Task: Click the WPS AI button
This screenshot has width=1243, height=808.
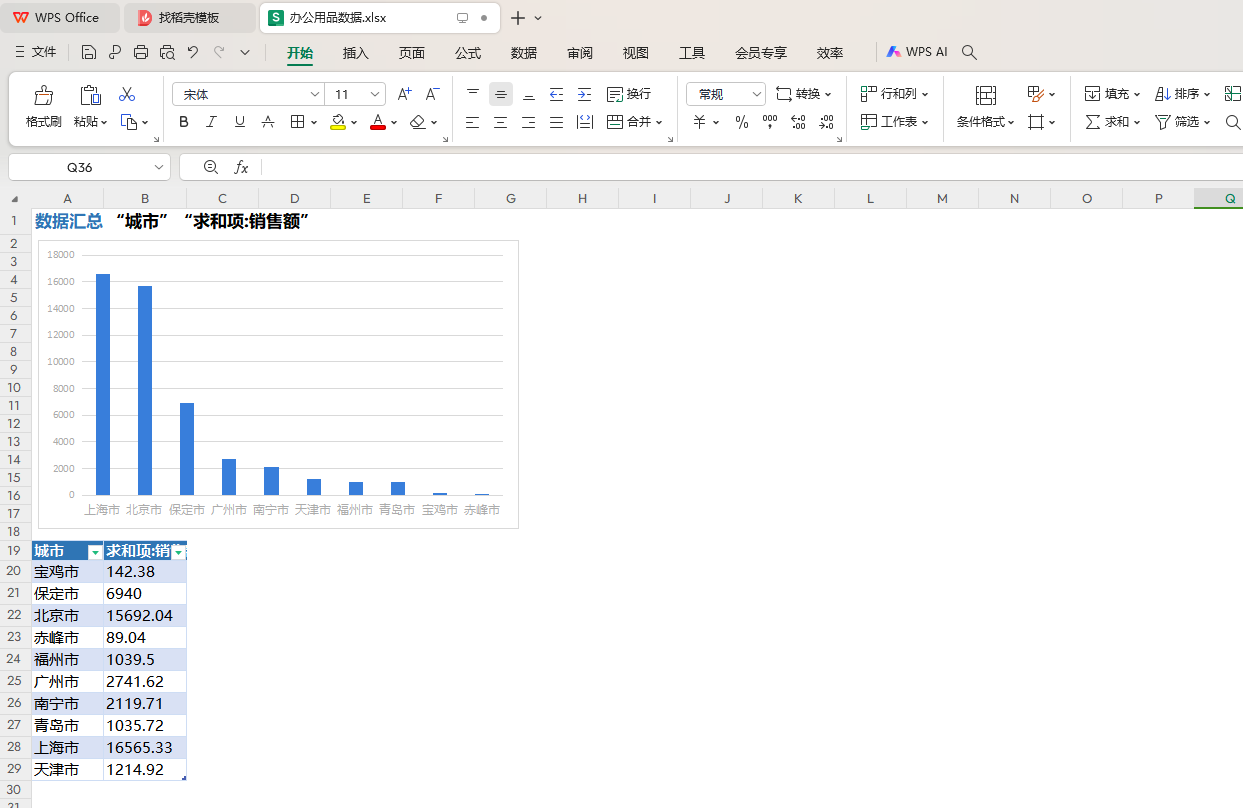Action: tap(917, 52)
